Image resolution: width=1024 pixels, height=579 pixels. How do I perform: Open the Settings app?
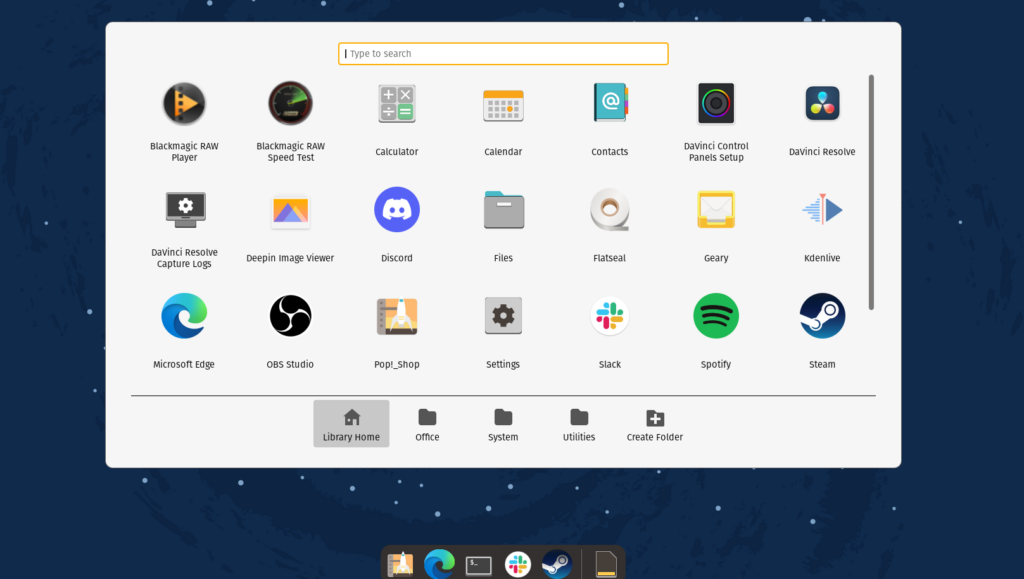pos(503,316)
